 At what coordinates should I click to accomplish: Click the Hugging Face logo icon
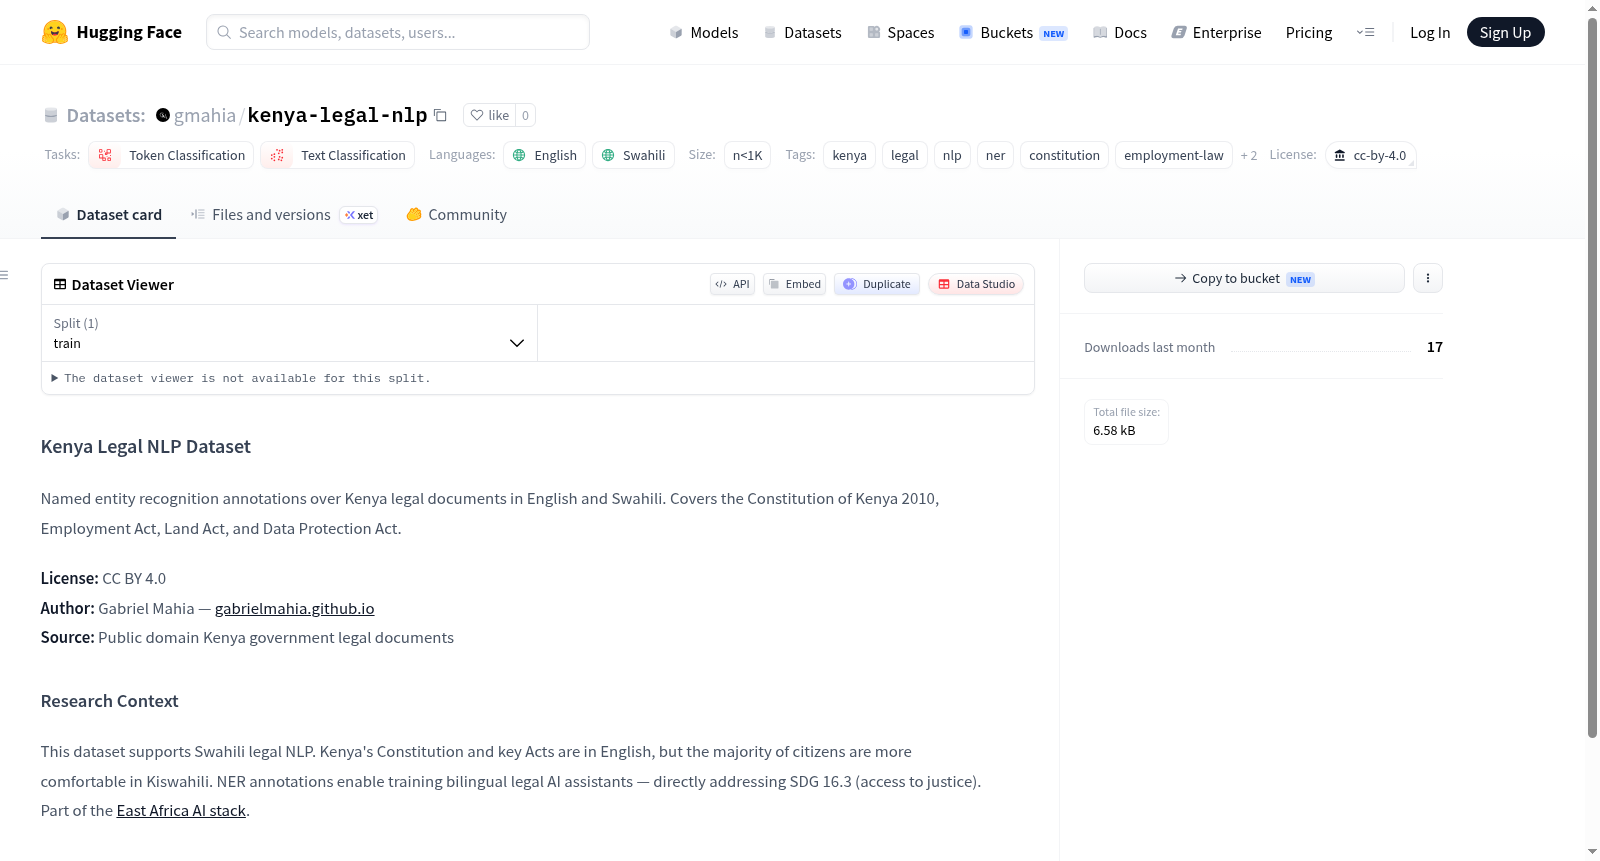click(54, 32)
